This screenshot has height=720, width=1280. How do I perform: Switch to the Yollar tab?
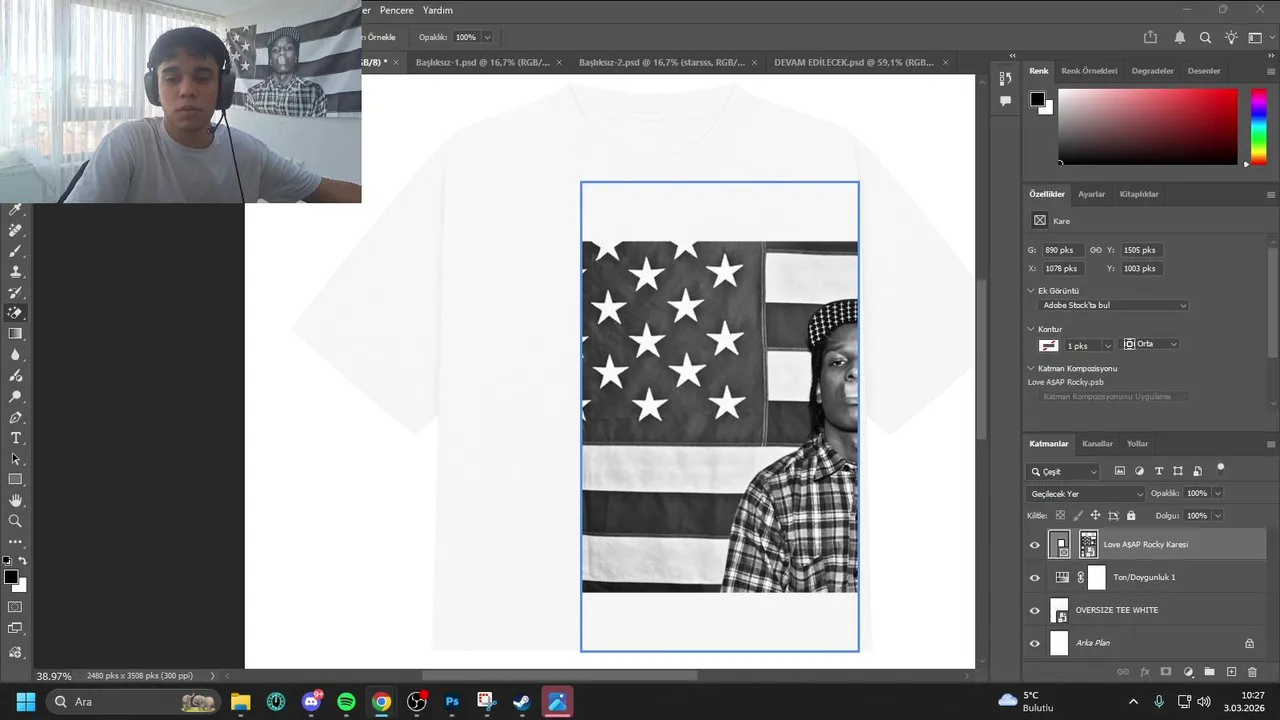pyautogui.click(x=1137, y=444)
